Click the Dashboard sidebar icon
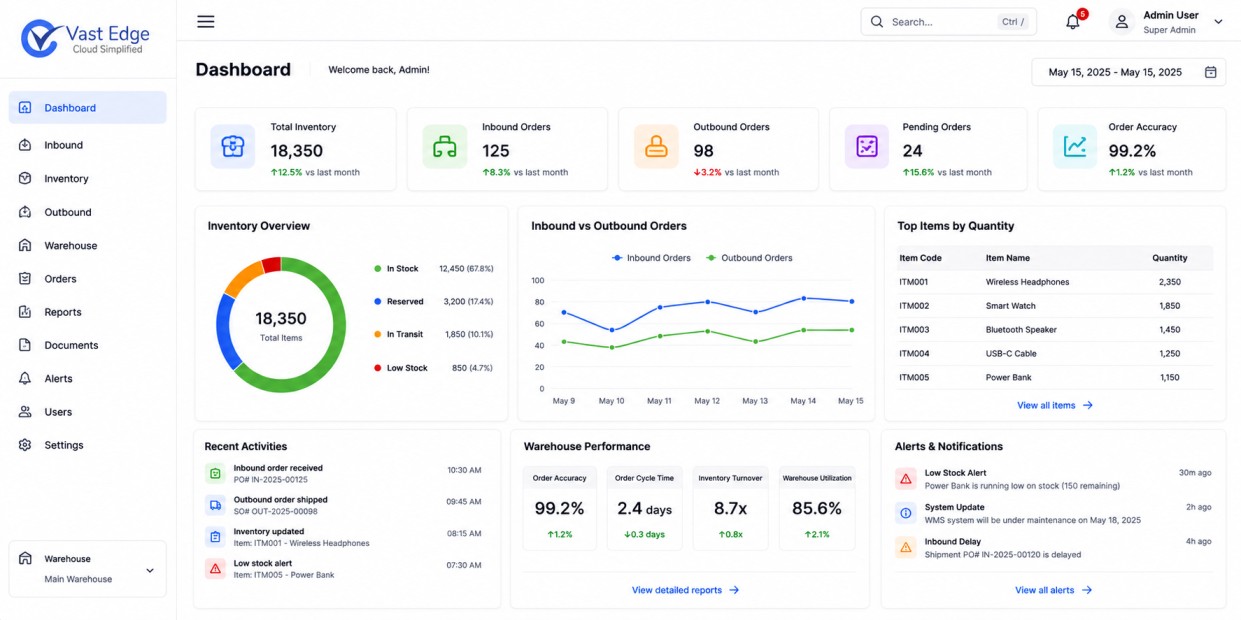The image size is (1241, 620). [x=25, y=108]
